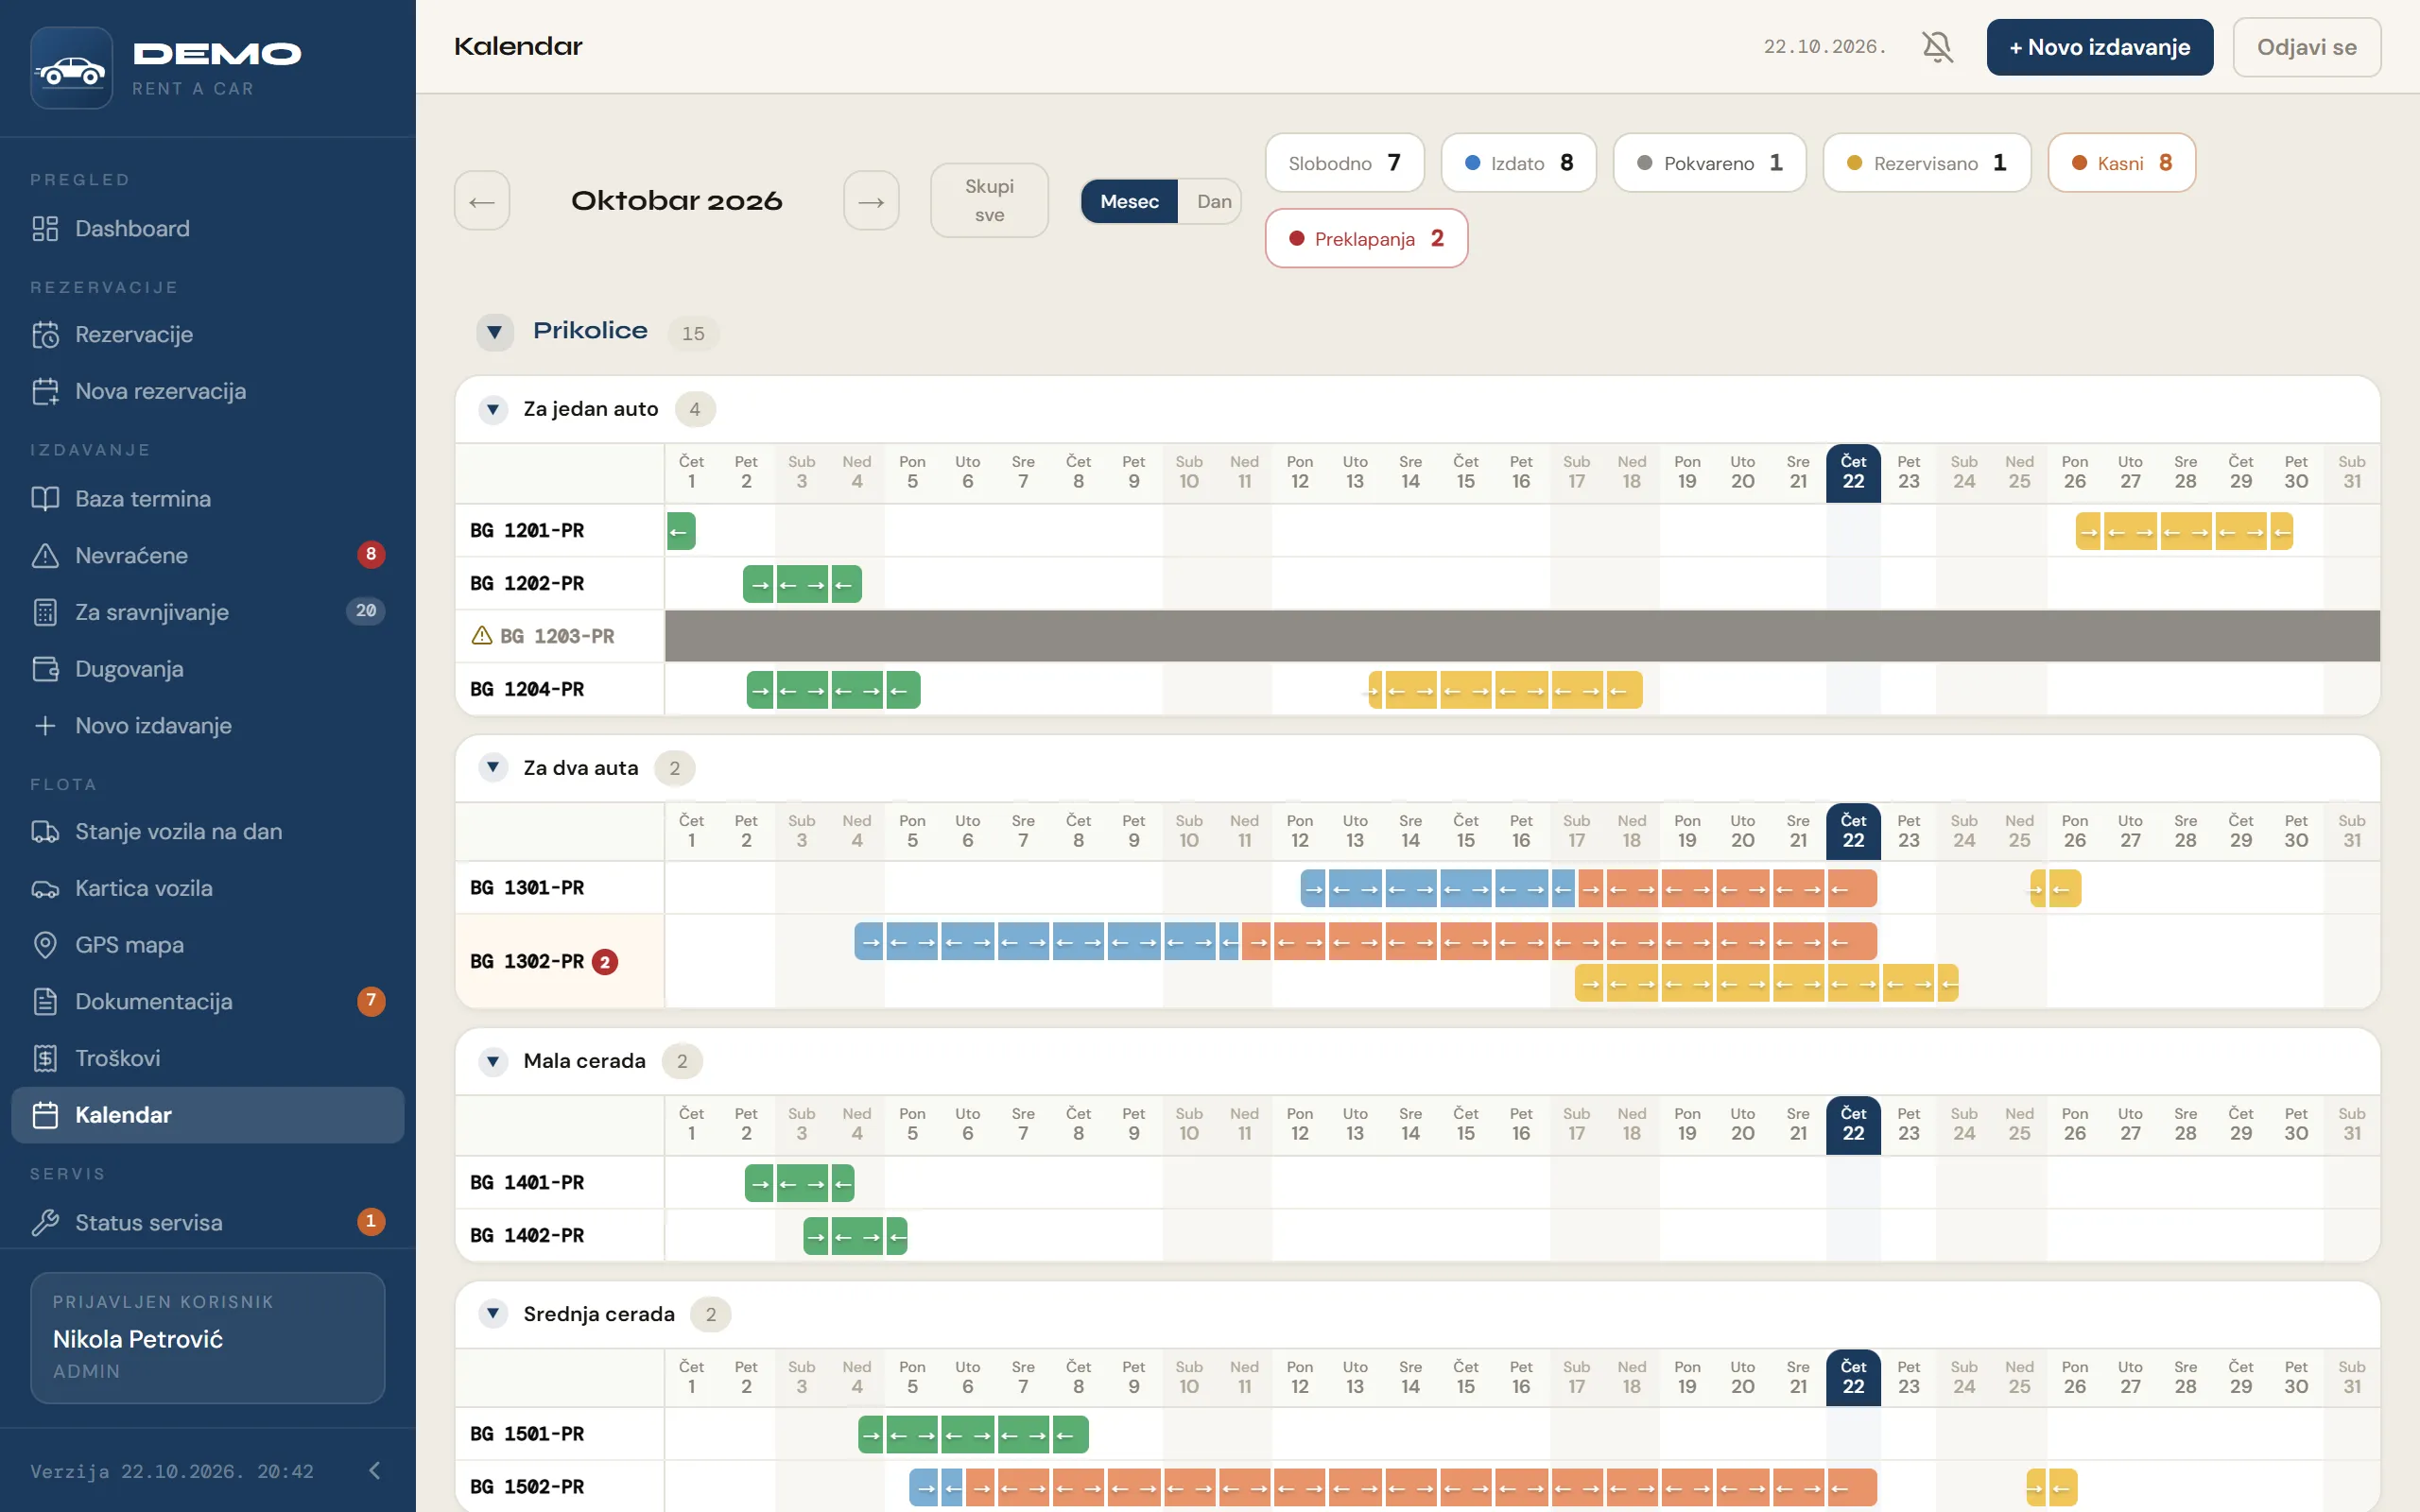Open the Troškovi sidebar entry
The width and height of the screenshot is (2420, 1512).
pos(208,1059)
